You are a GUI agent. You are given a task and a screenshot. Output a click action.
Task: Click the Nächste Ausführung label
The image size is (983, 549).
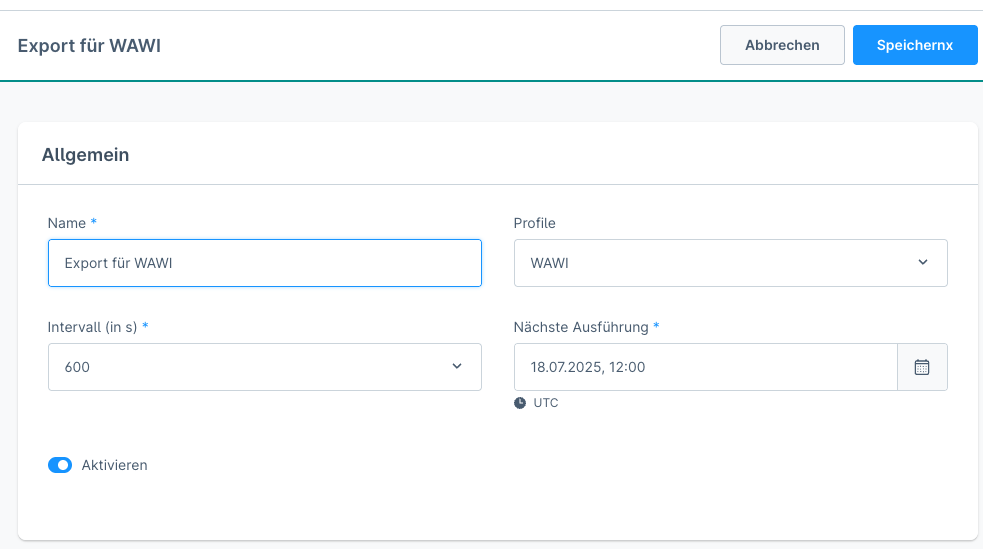click(581, 327)
